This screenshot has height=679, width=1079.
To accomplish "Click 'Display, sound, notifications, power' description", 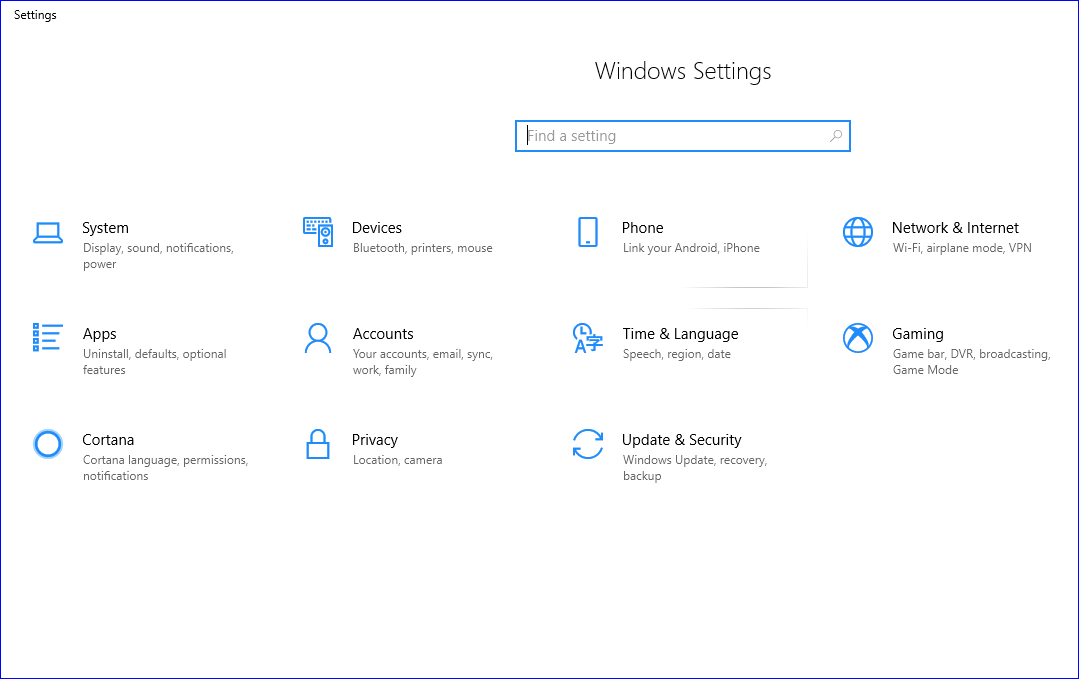I will pyautogui.click(x=158, y=256).
